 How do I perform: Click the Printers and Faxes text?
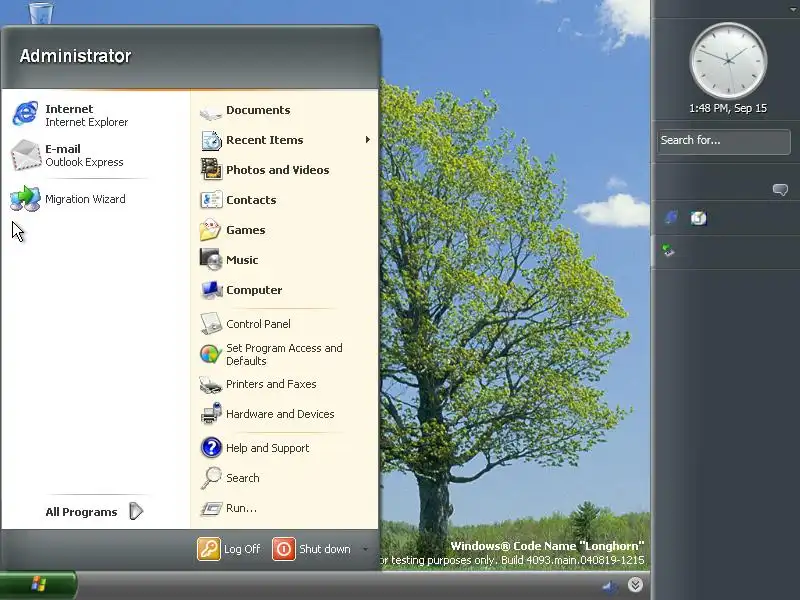click(x=271, y=384)
